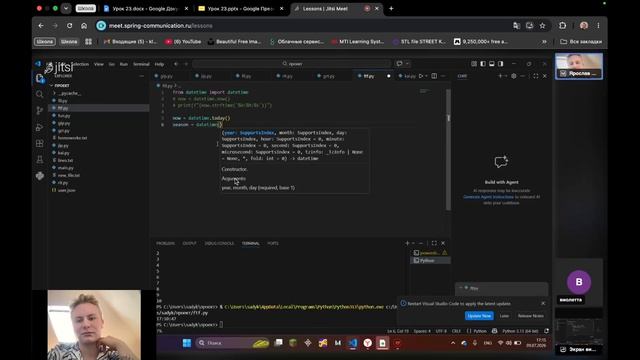The height and width of the screenshot is (360, 640).
Task: Select the Ярослав video thumbnail
Action: pyautogui.click(x=579, y=66)
